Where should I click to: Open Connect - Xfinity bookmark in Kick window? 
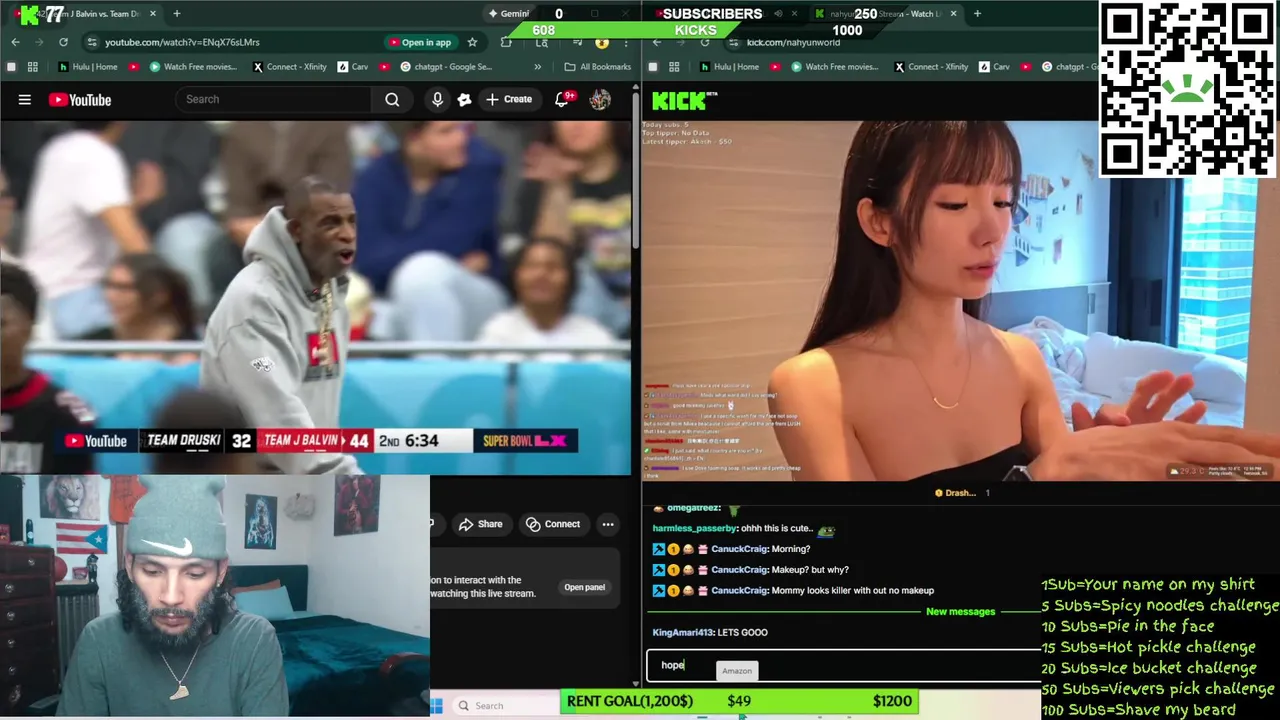[x=931, y=67]
